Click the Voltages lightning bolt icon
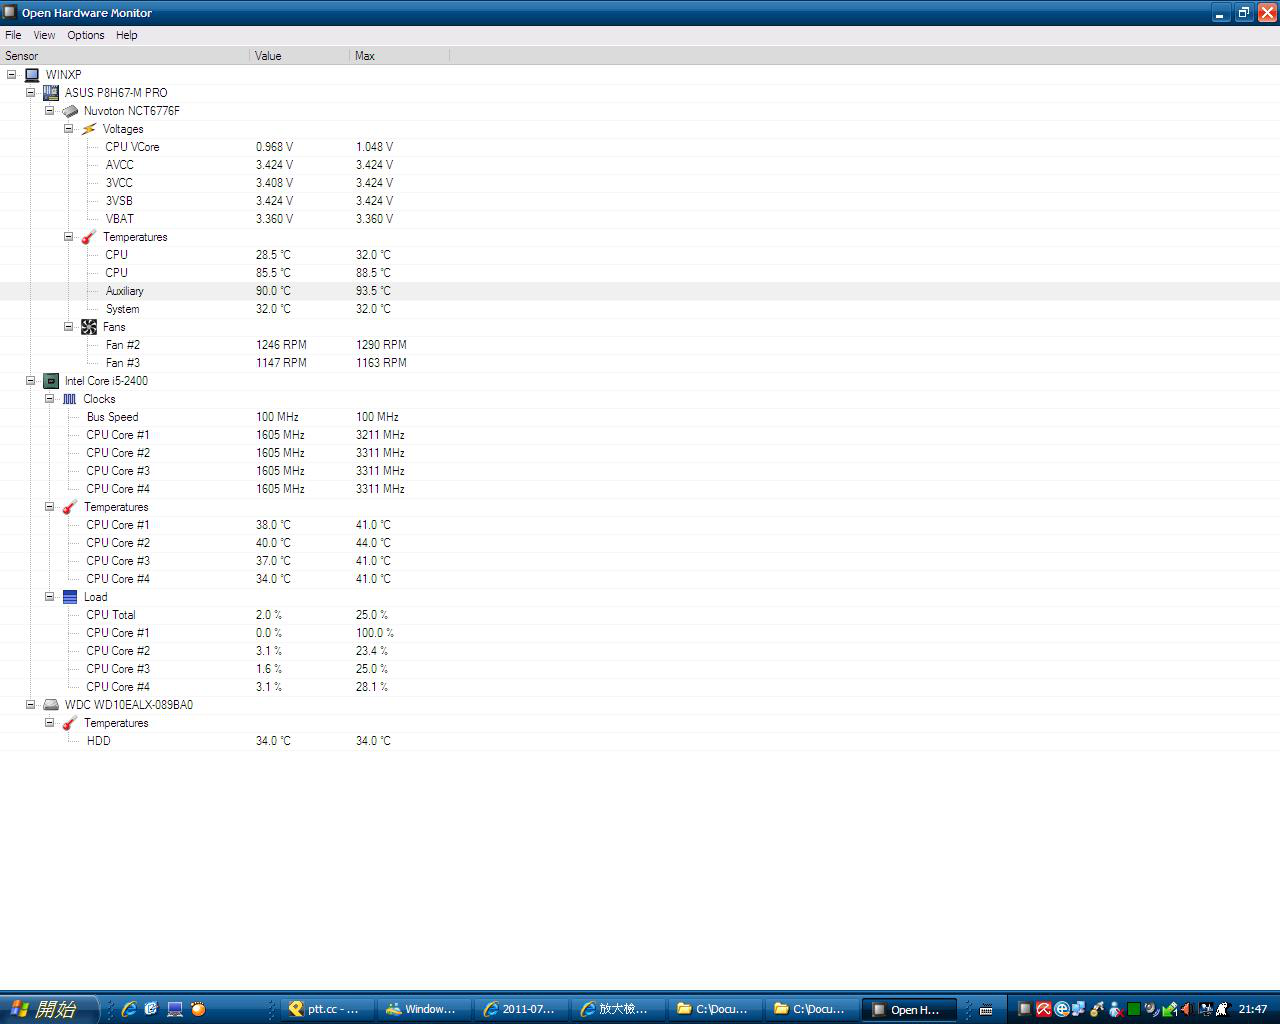The width and height of the screenshot is (1280, 1024). pyautogui.click(x=89, y=129)
